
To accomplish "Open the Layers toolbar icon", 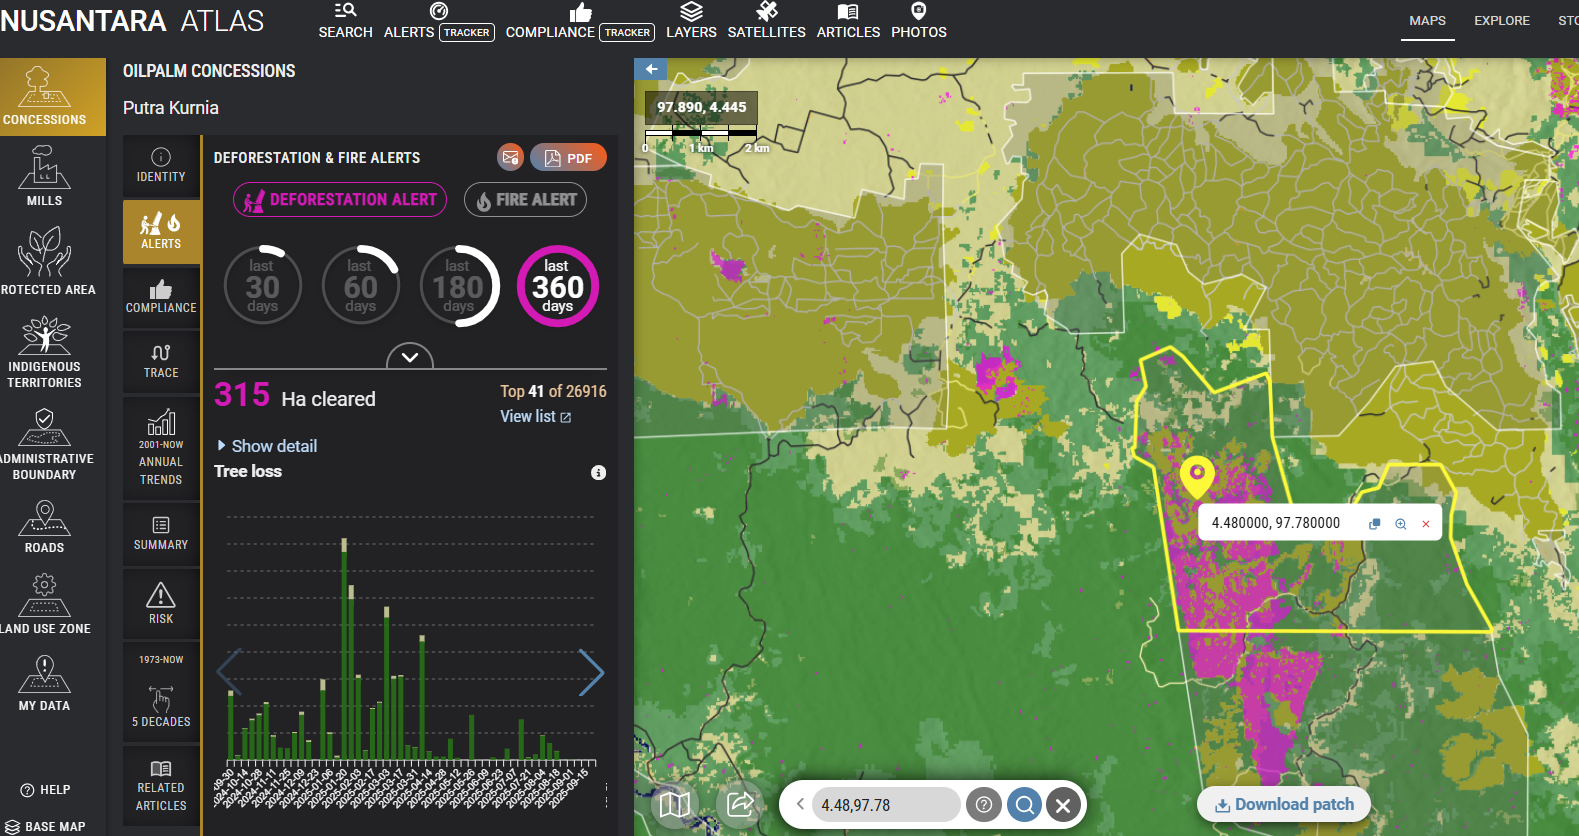I will pos(691,21).
